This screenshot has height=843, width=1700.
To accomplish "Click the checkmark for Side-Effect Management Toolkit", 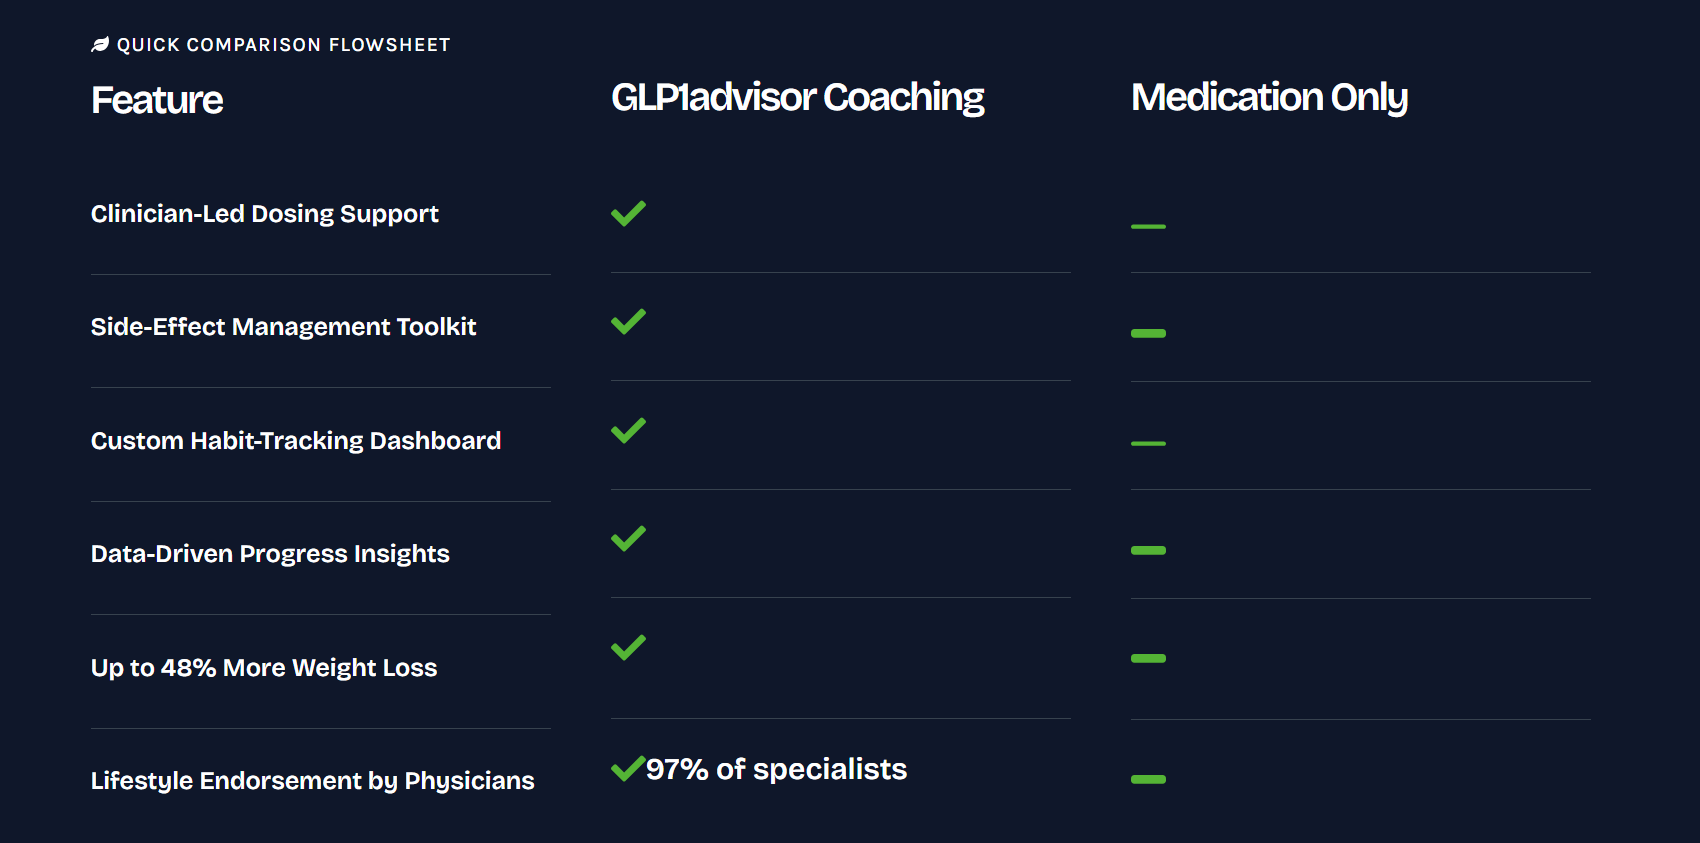I will point(628,321).
